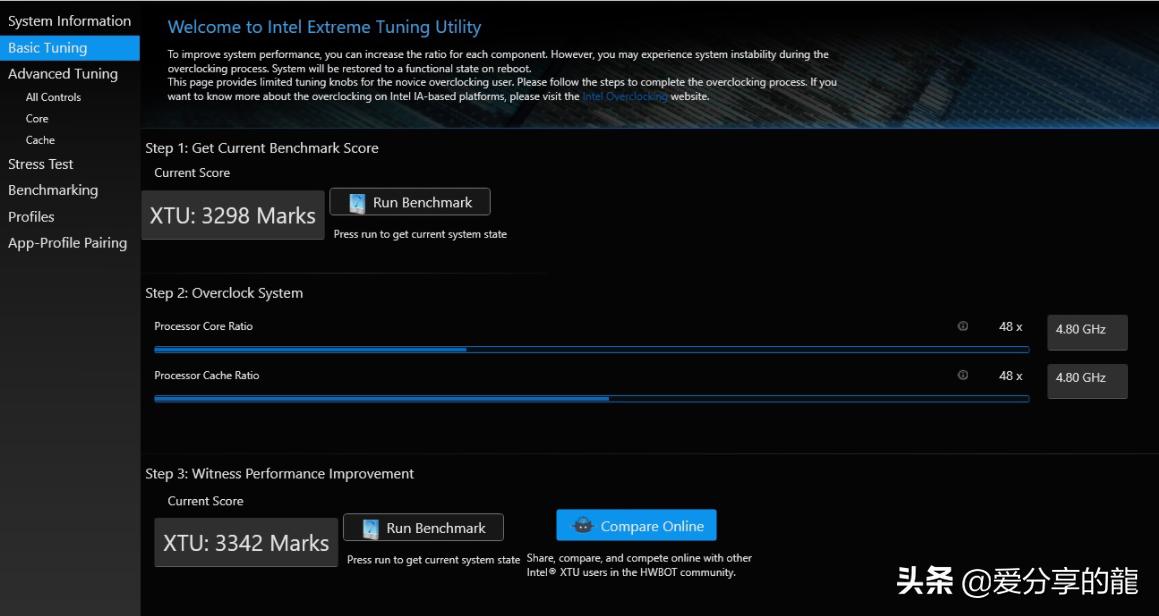Screen dimensions: 1159x616
Task: Click the core 4.80 GHz value box
Action: tap(1086, 330)
